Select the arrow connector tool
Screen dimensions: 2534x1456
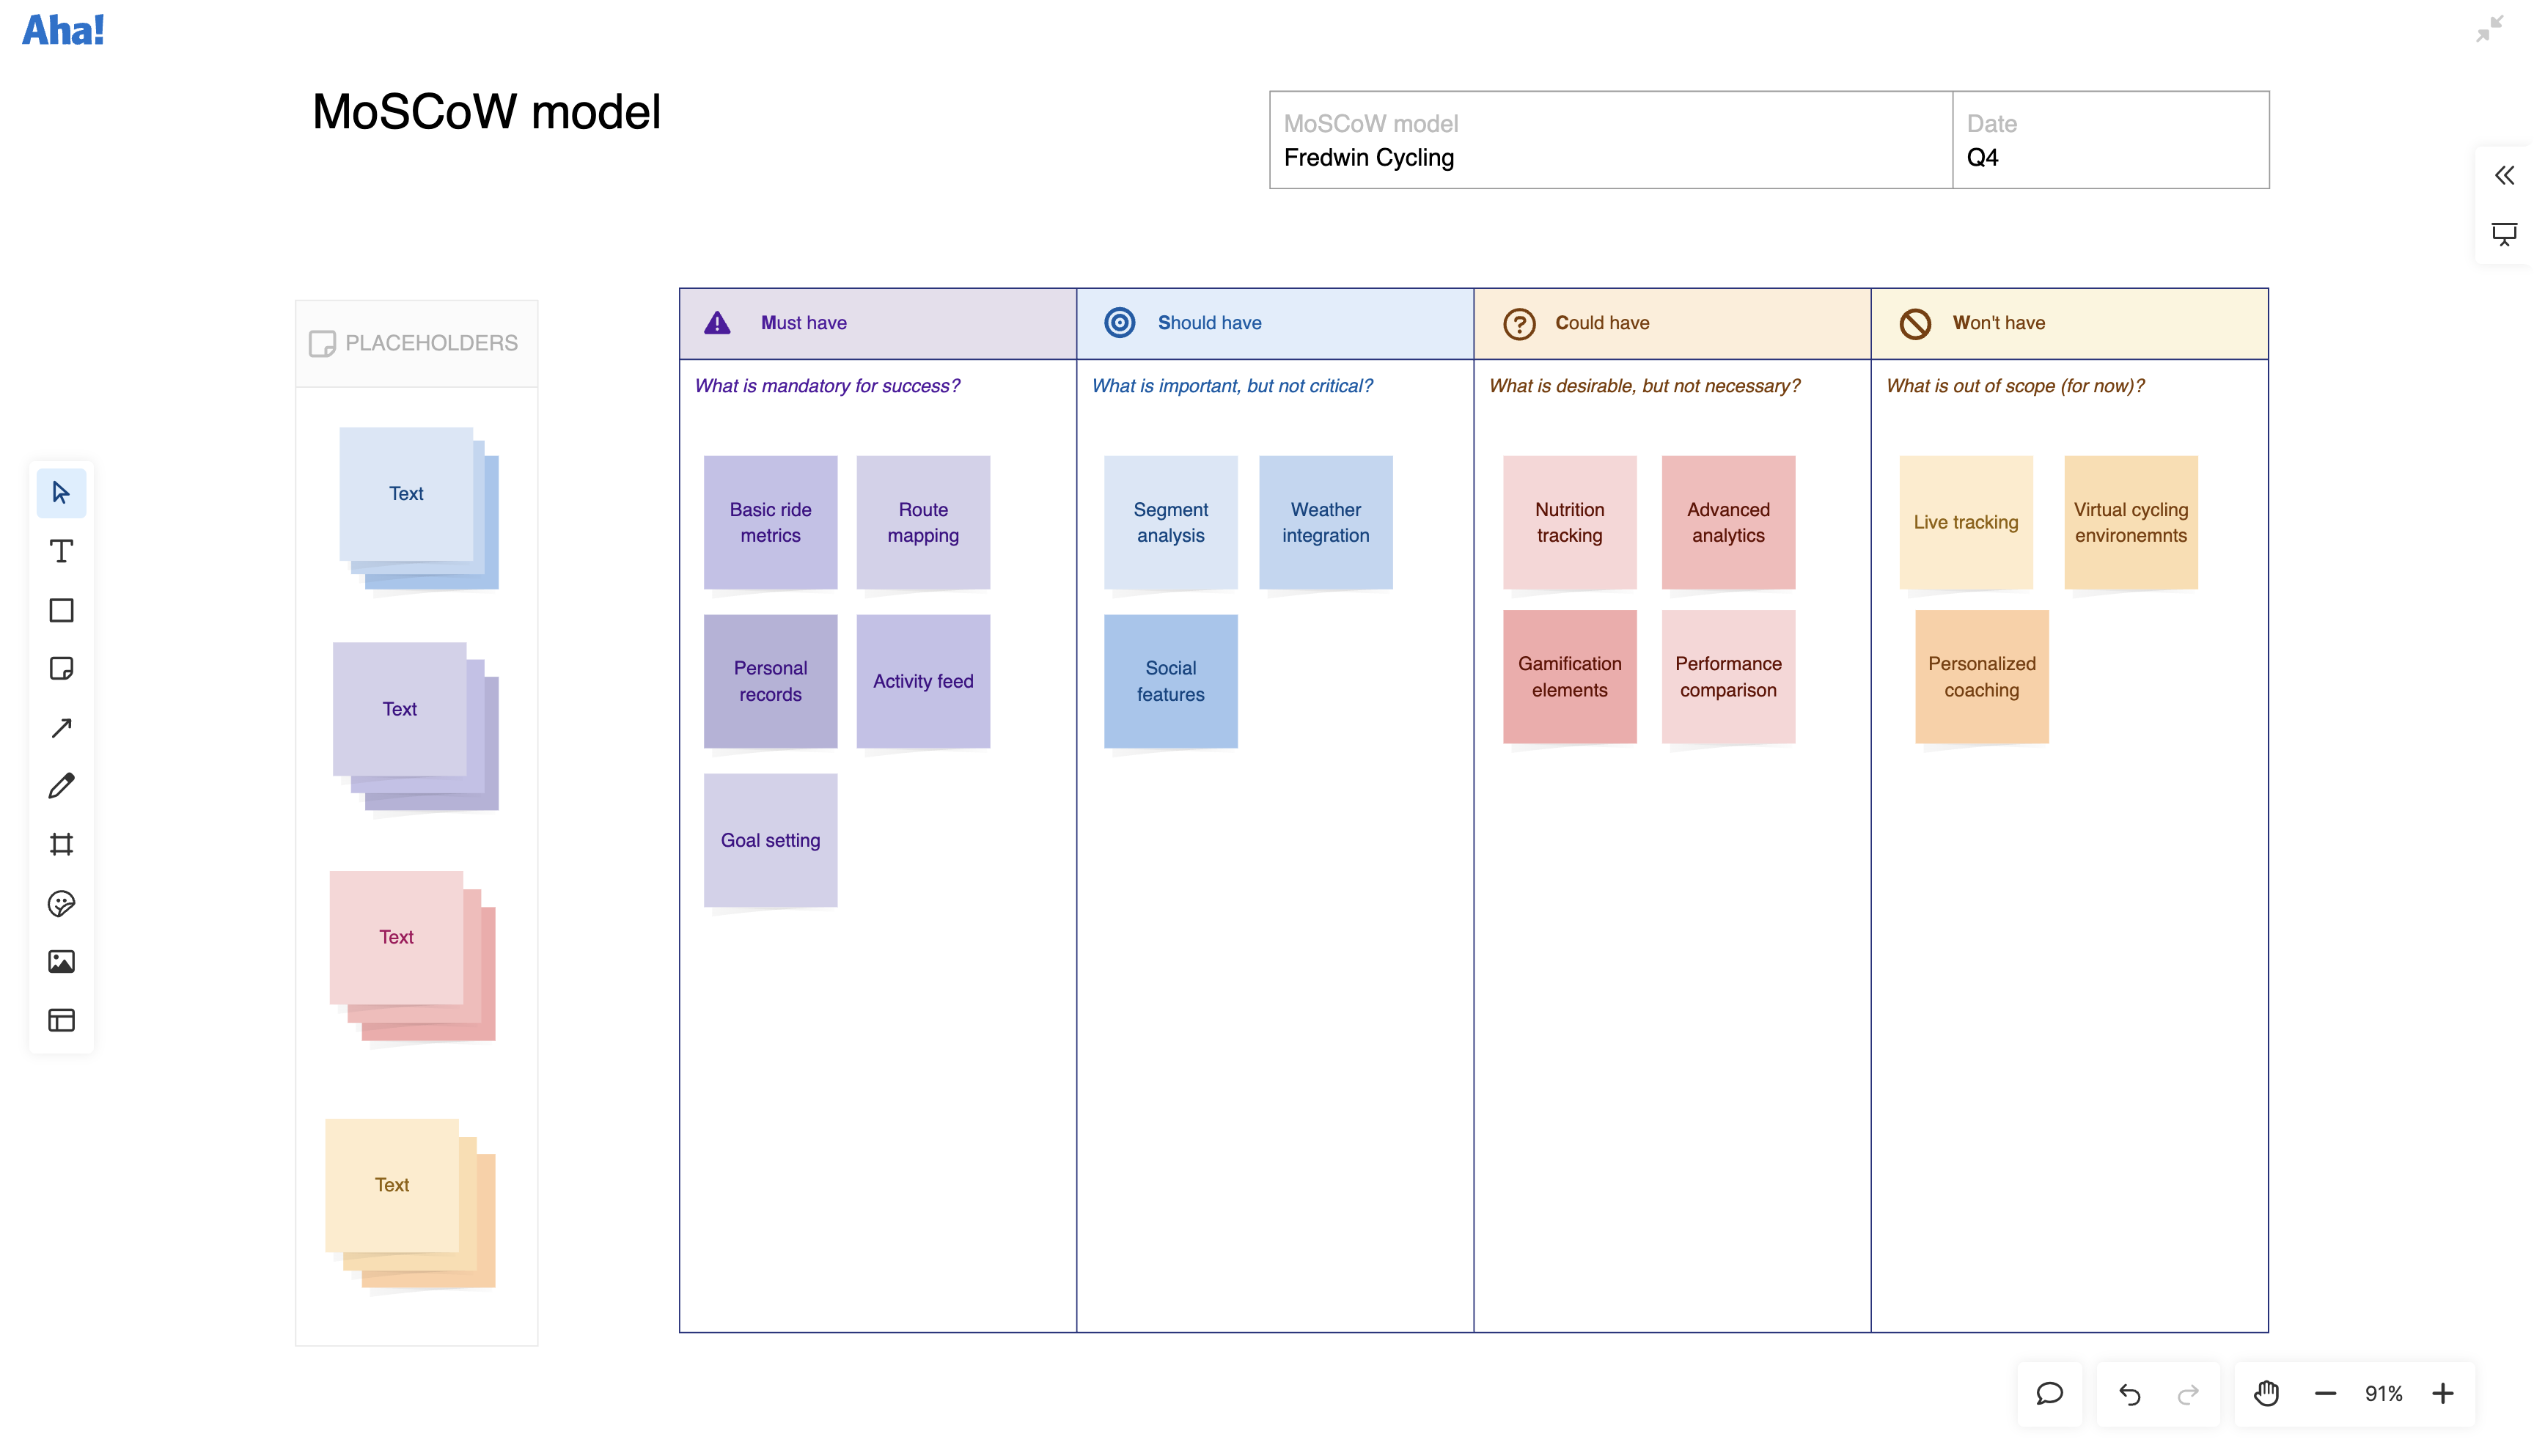pos(61,727)
